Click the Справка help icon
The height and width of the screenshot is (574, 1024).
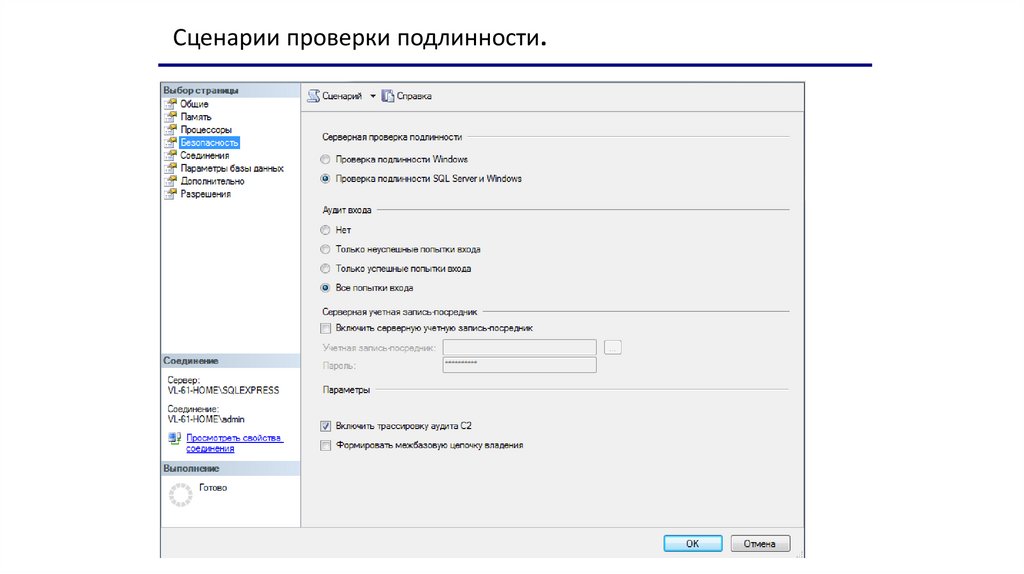pos(388,96)
